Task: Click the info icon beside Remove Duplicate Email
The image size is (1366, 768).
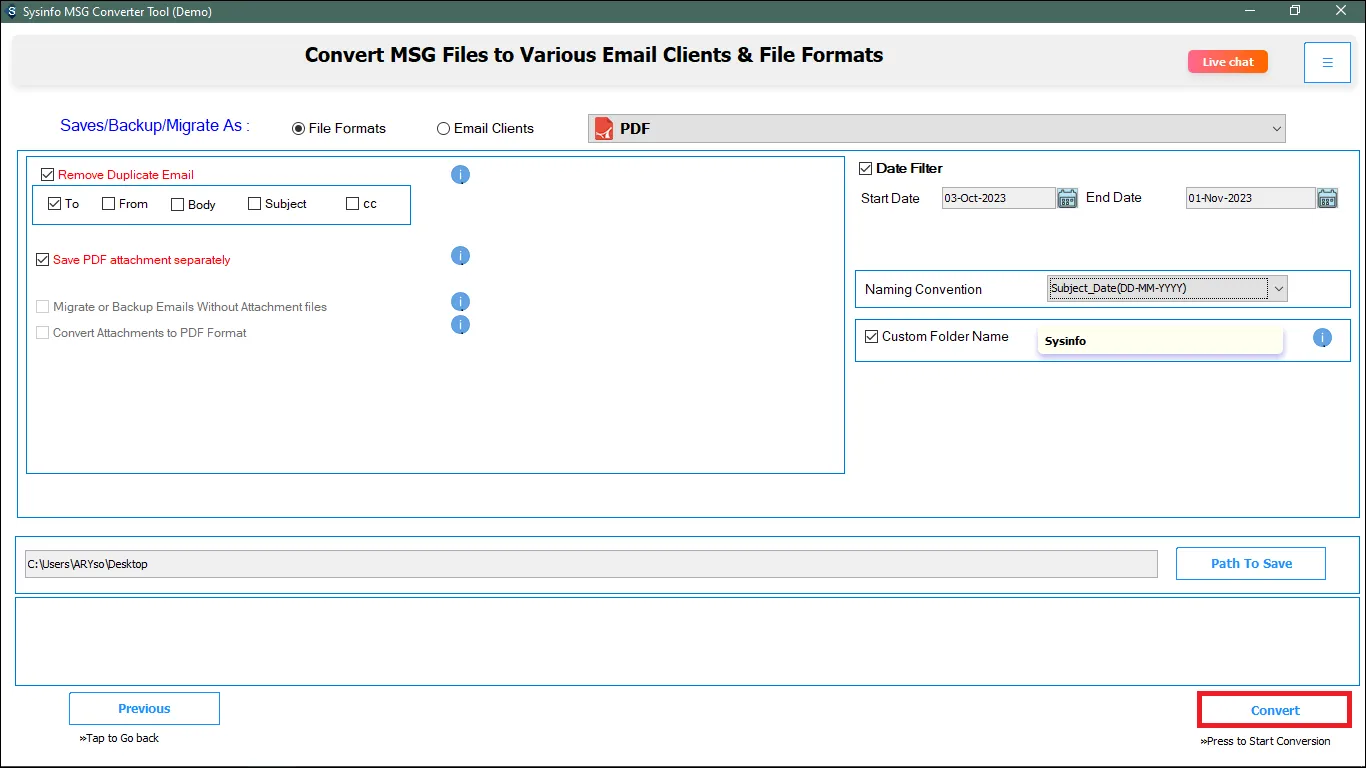Action: (460, 175)
